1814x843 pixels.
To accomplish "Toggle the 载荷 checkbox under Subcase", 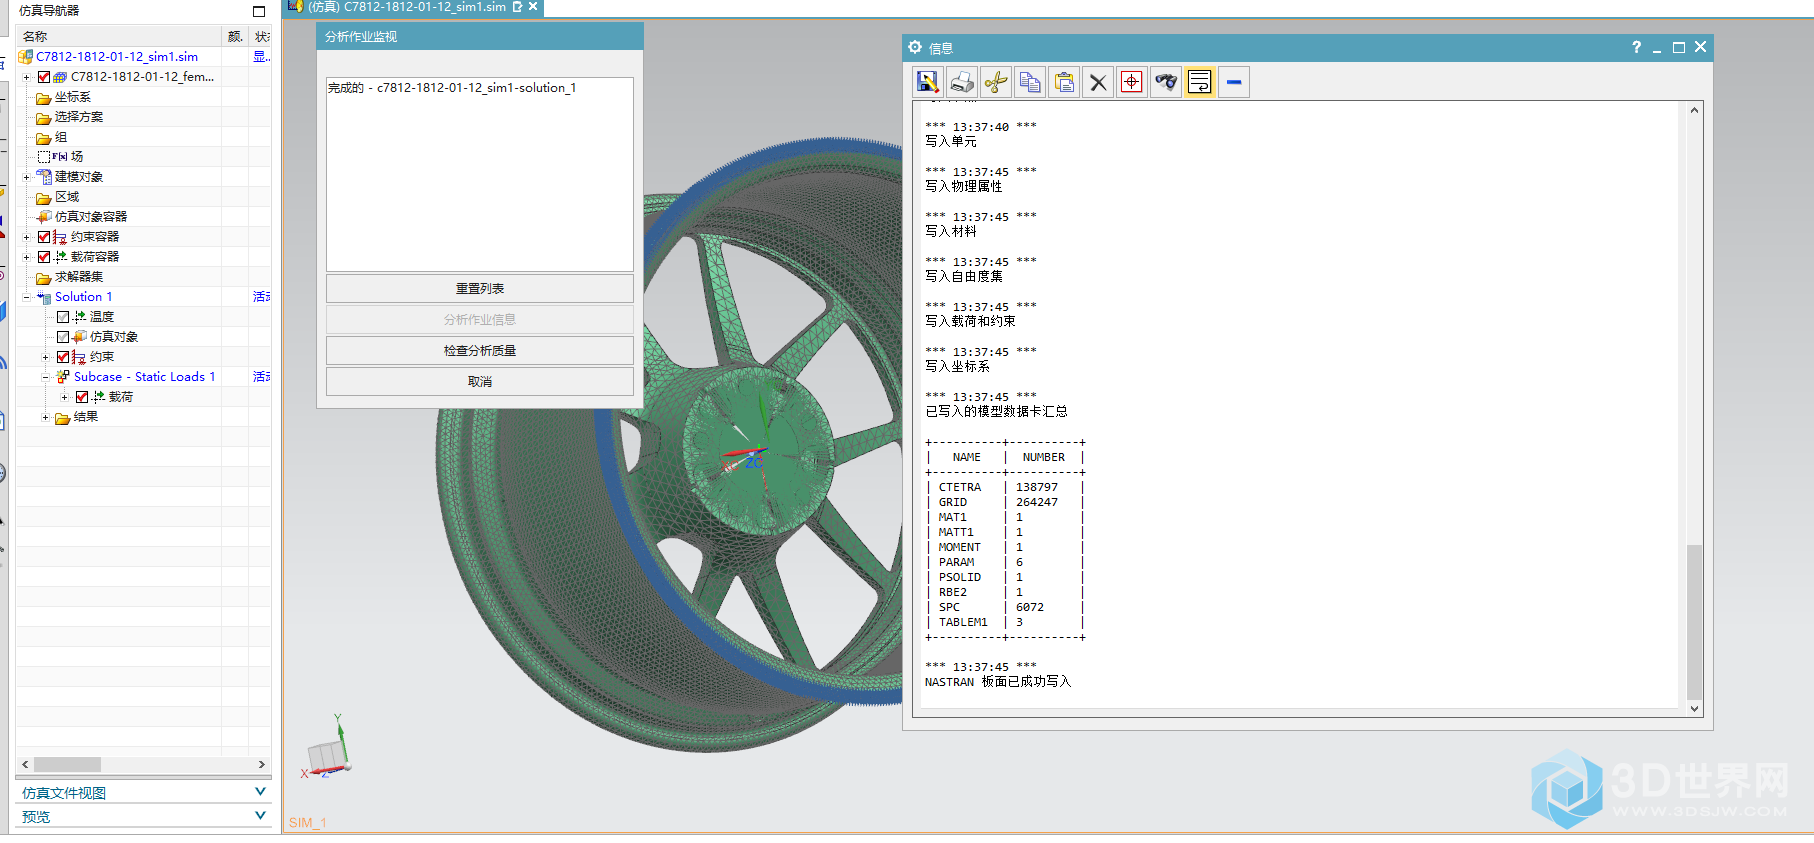I will [82, 397].
